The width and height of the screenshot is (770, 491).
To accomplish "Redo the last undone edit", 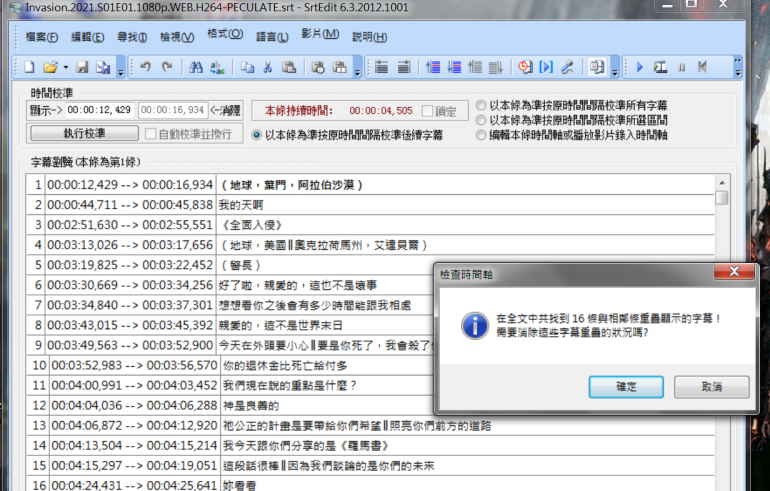I will (167, 67).
